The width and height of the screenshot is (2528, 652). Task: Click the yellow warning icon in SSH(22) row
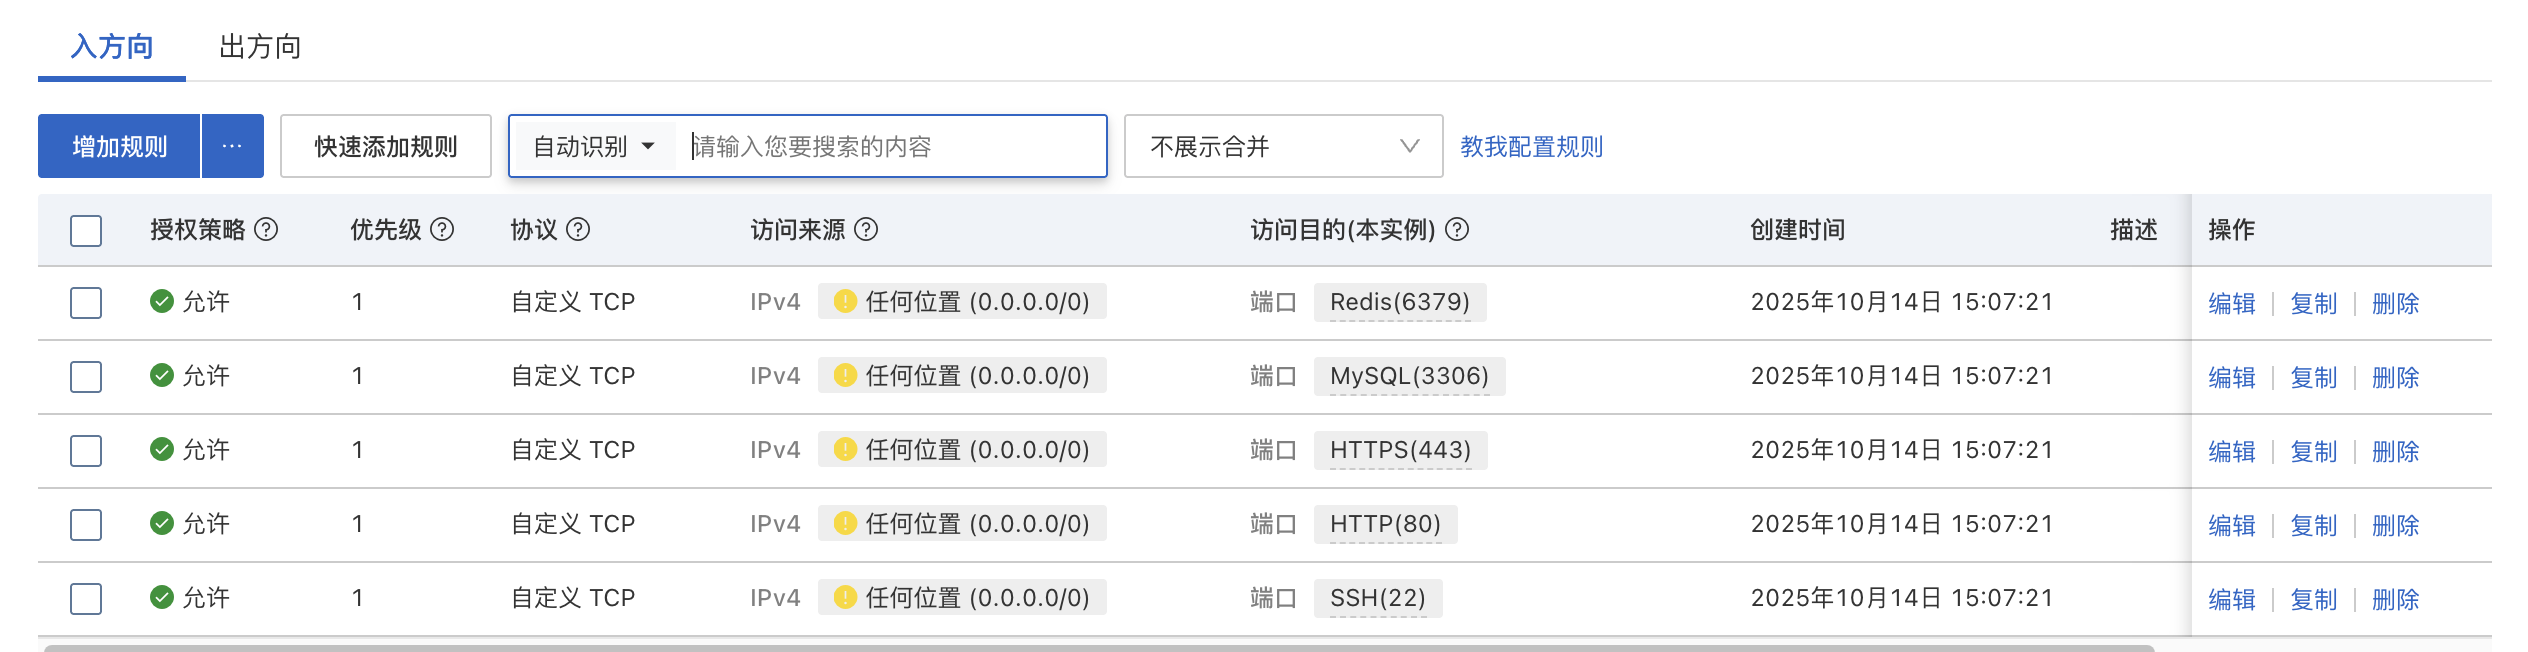845,597
